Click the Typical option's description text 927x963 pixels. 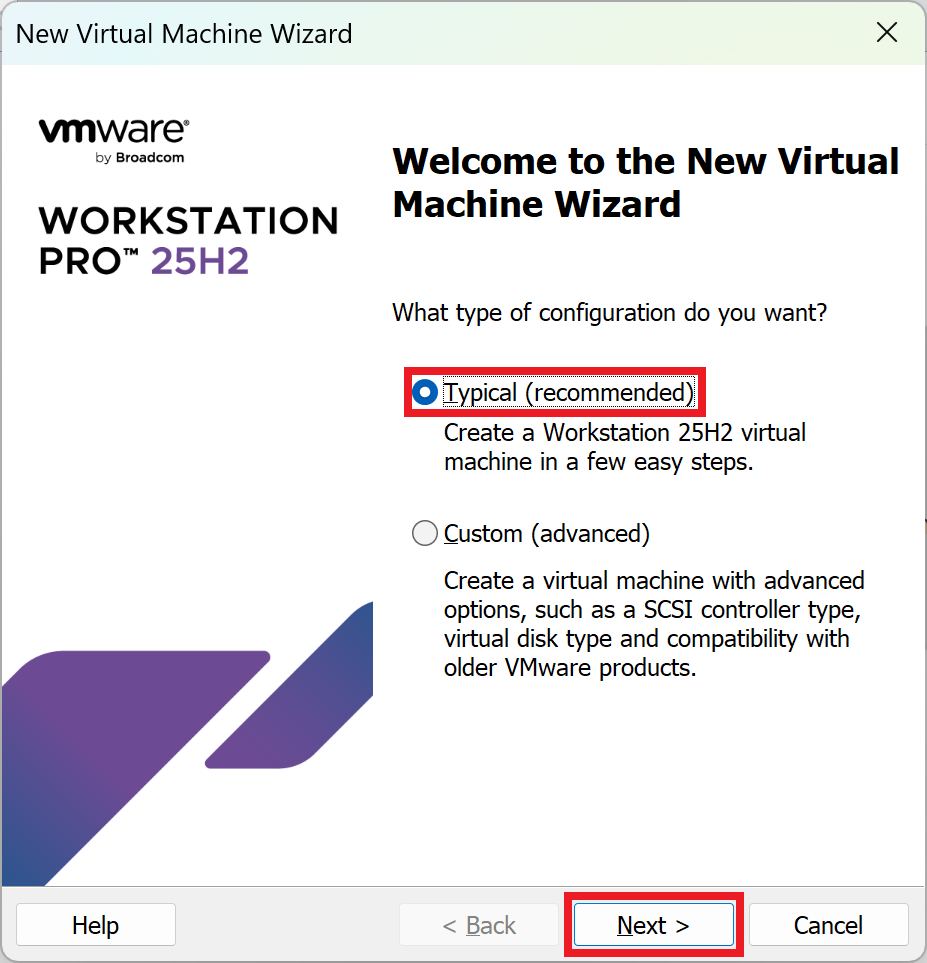click(624, 448)
